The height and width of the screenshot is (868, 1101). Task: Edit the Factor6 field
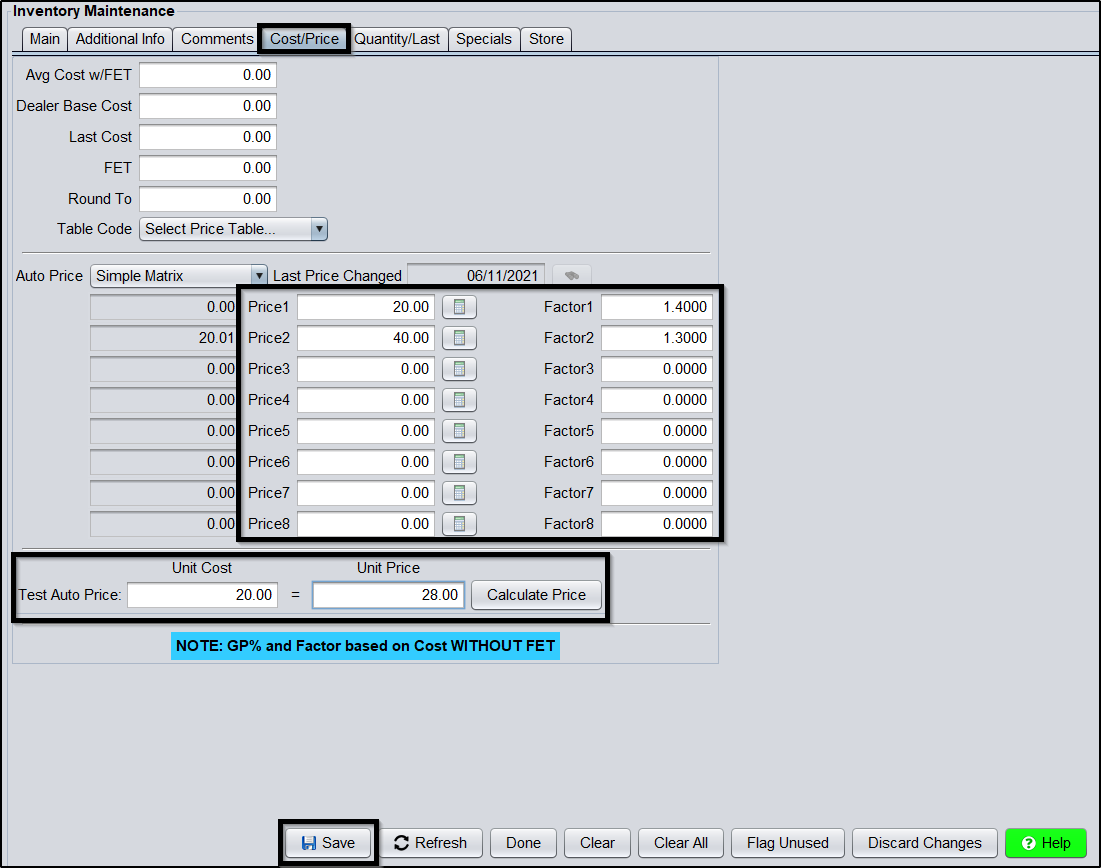(657, 461)
